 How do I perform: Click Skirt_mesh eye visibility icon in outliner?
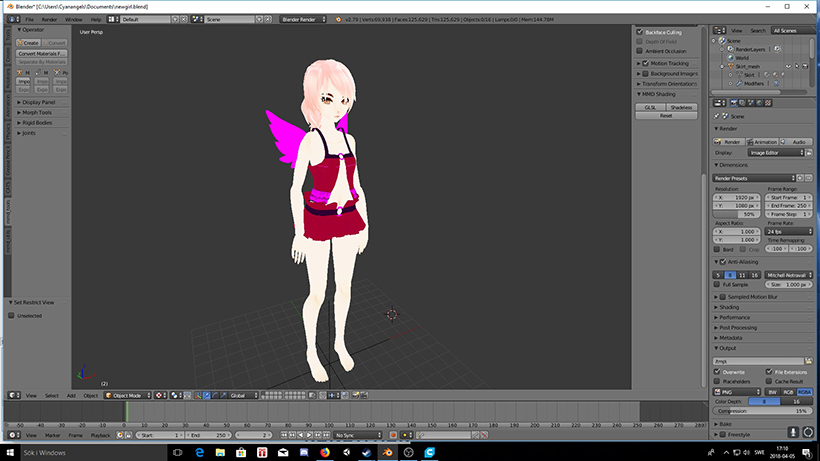(788, 66)
